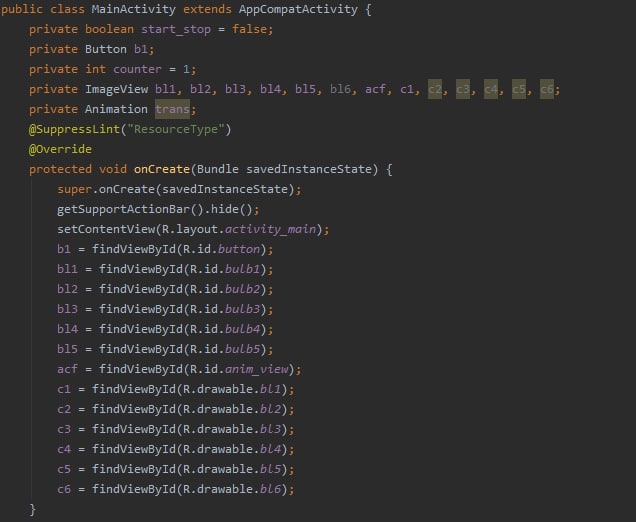Viewport: 636px width, 522px height.
Task: Click the bulb1 resource id
Action: pos(242,269)
